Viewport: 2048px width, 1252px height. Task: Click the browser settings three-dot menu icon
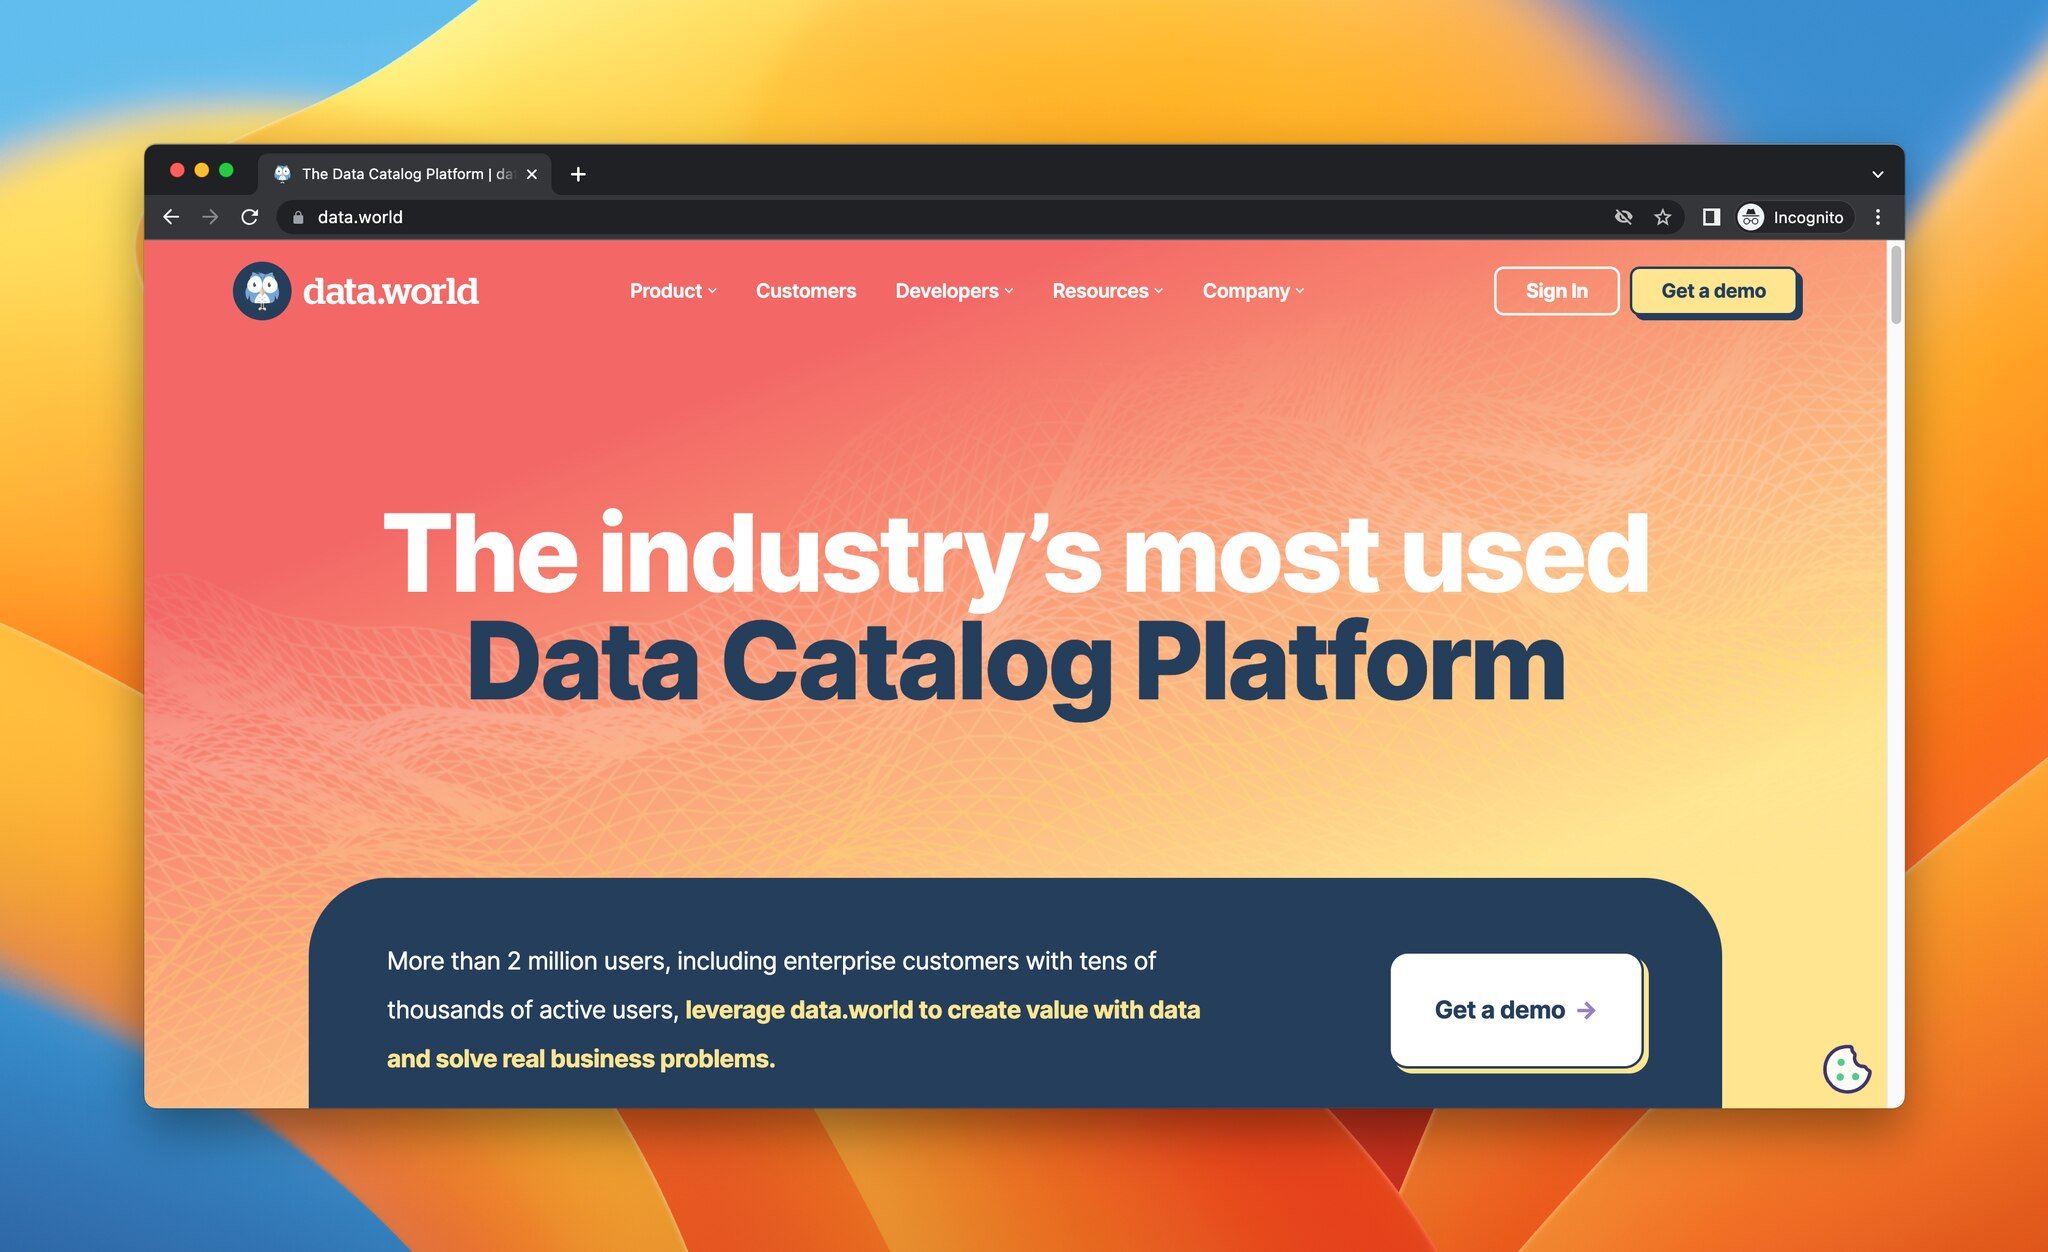(x=1877, y=216)
